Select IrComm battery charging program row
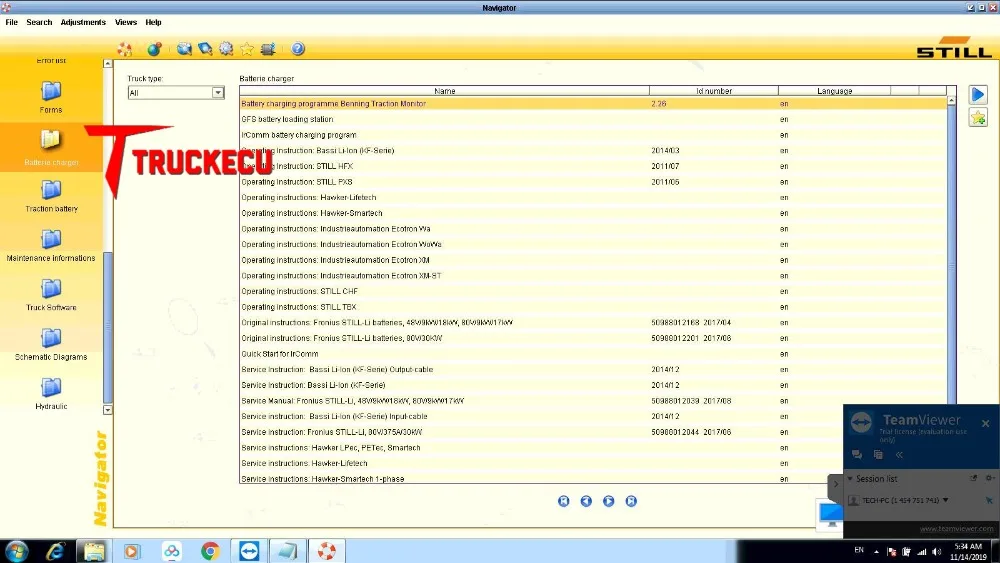The height and width of the screenshot is (563, 1000). point(593,135)
